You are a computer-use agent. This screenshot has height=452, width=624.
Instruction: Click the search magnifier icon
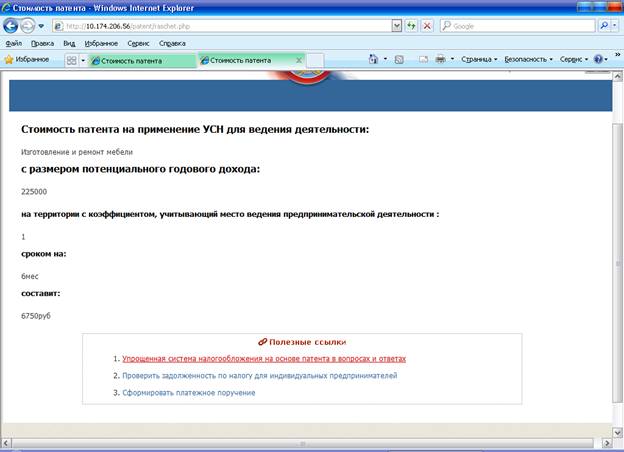[x=604, y=26]
